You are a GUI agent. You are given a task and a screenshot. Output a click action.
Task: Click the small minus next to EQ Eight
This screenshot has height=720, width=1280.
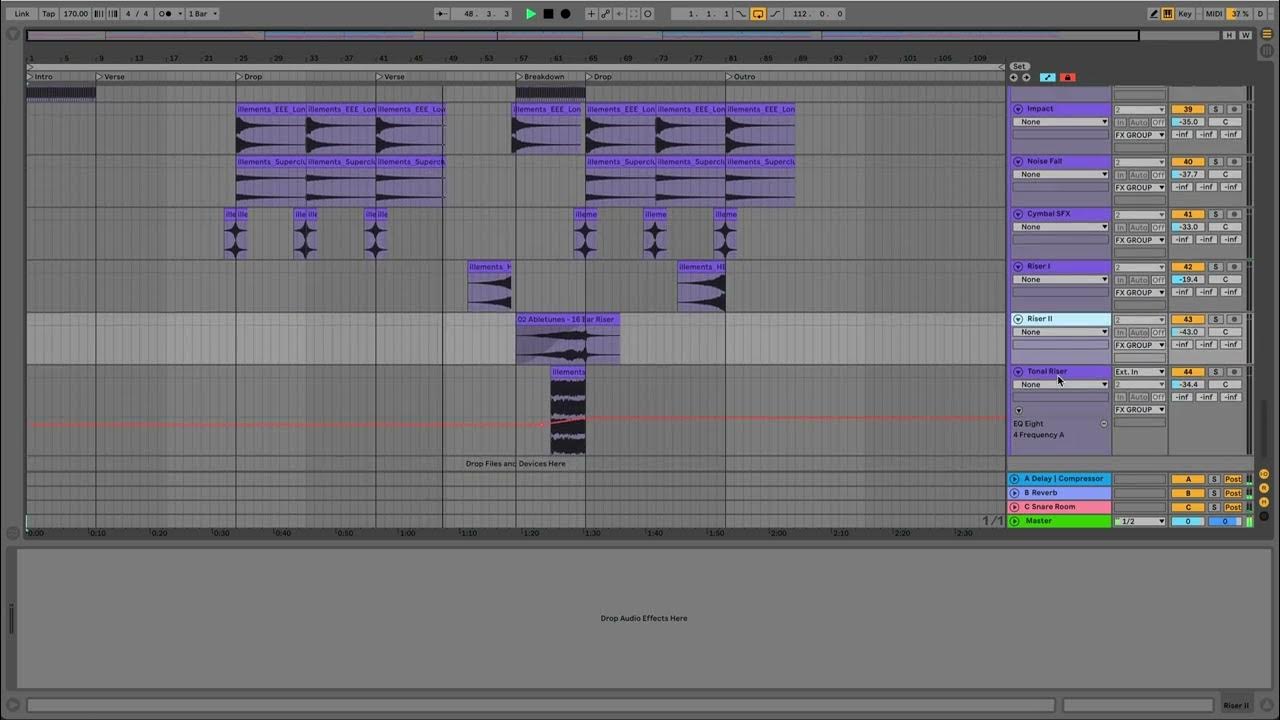1104,424
